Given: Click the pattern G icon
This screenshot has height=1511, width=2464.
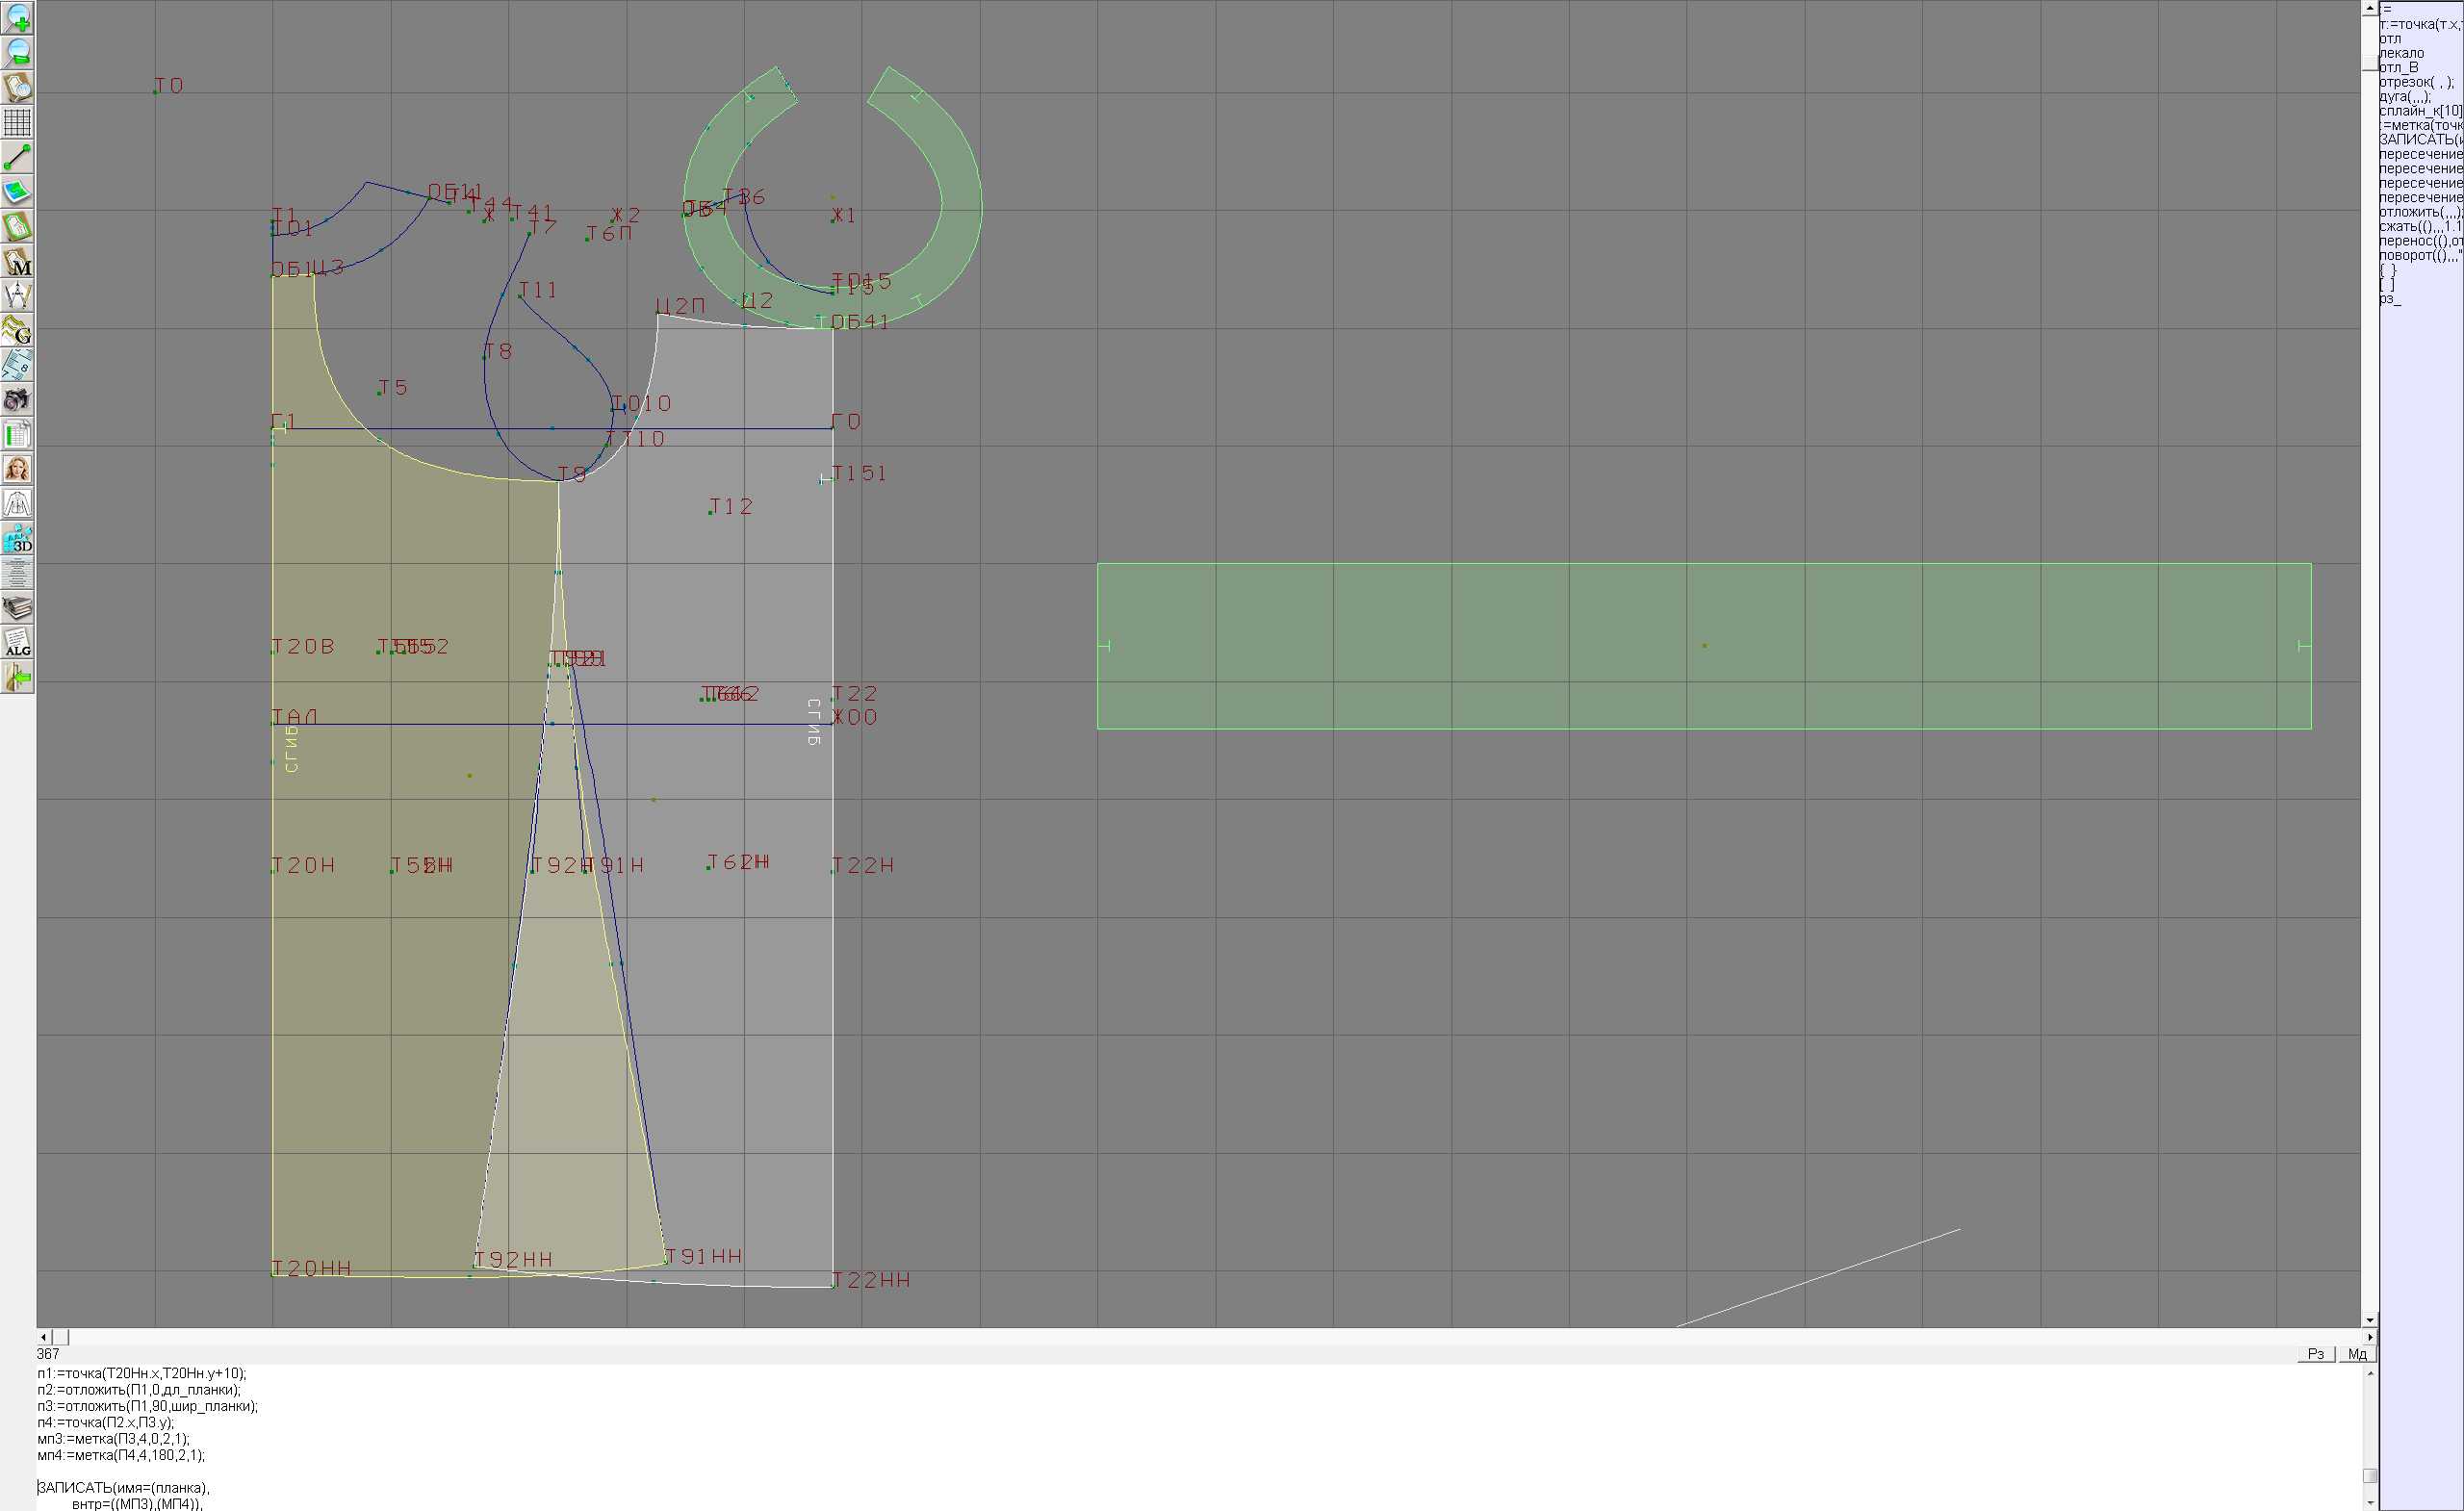Looking at the screenshot, I should [x=17, y=330].
